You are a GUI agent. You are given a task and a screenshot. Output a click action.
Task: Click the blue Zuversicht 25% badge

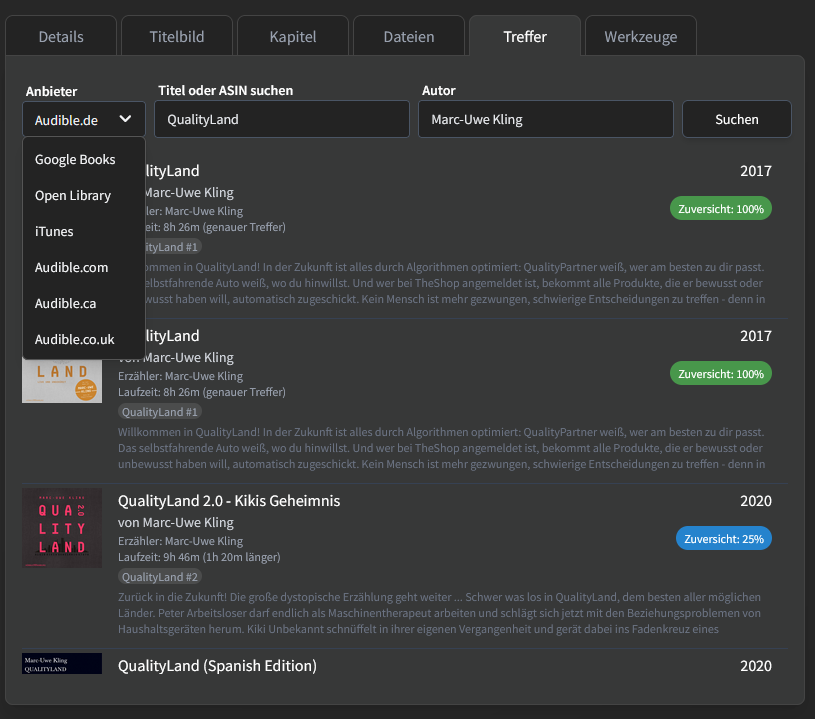[x=723, y=537]
